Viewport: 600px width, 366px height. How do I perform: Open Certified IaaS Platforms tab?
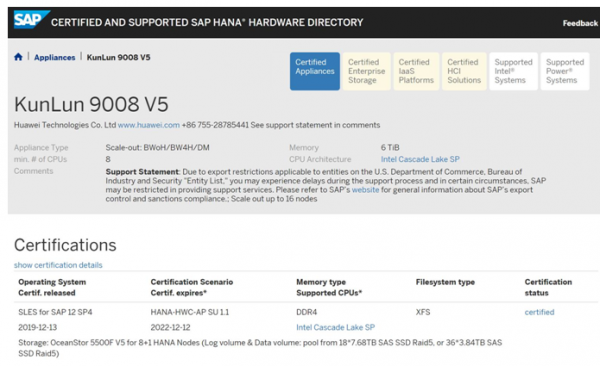pos(416,71)
